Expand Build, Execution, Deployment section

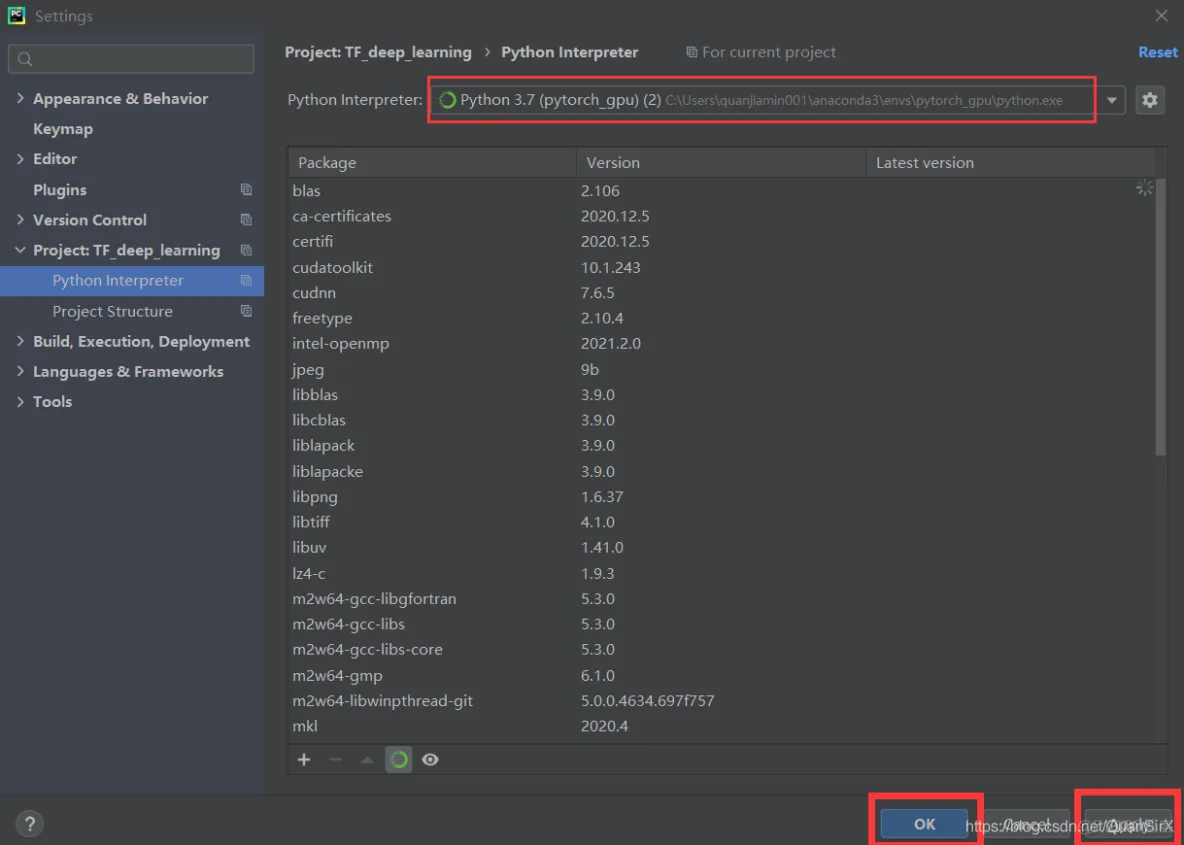pos(20,341)
